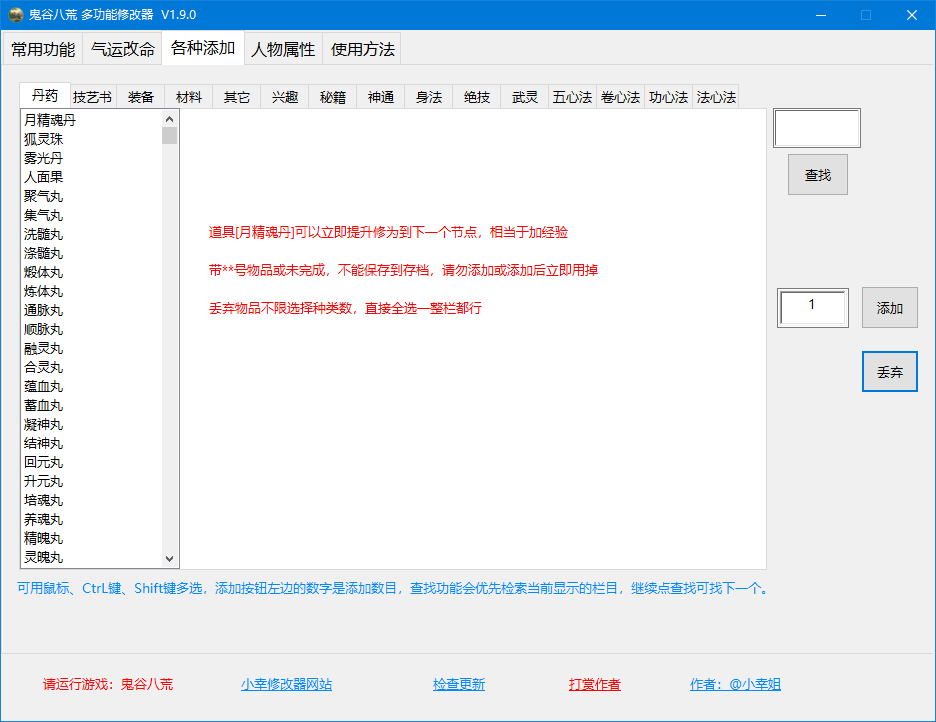
Task: Open the 气运改命 main tab
Action: [123, 49]
